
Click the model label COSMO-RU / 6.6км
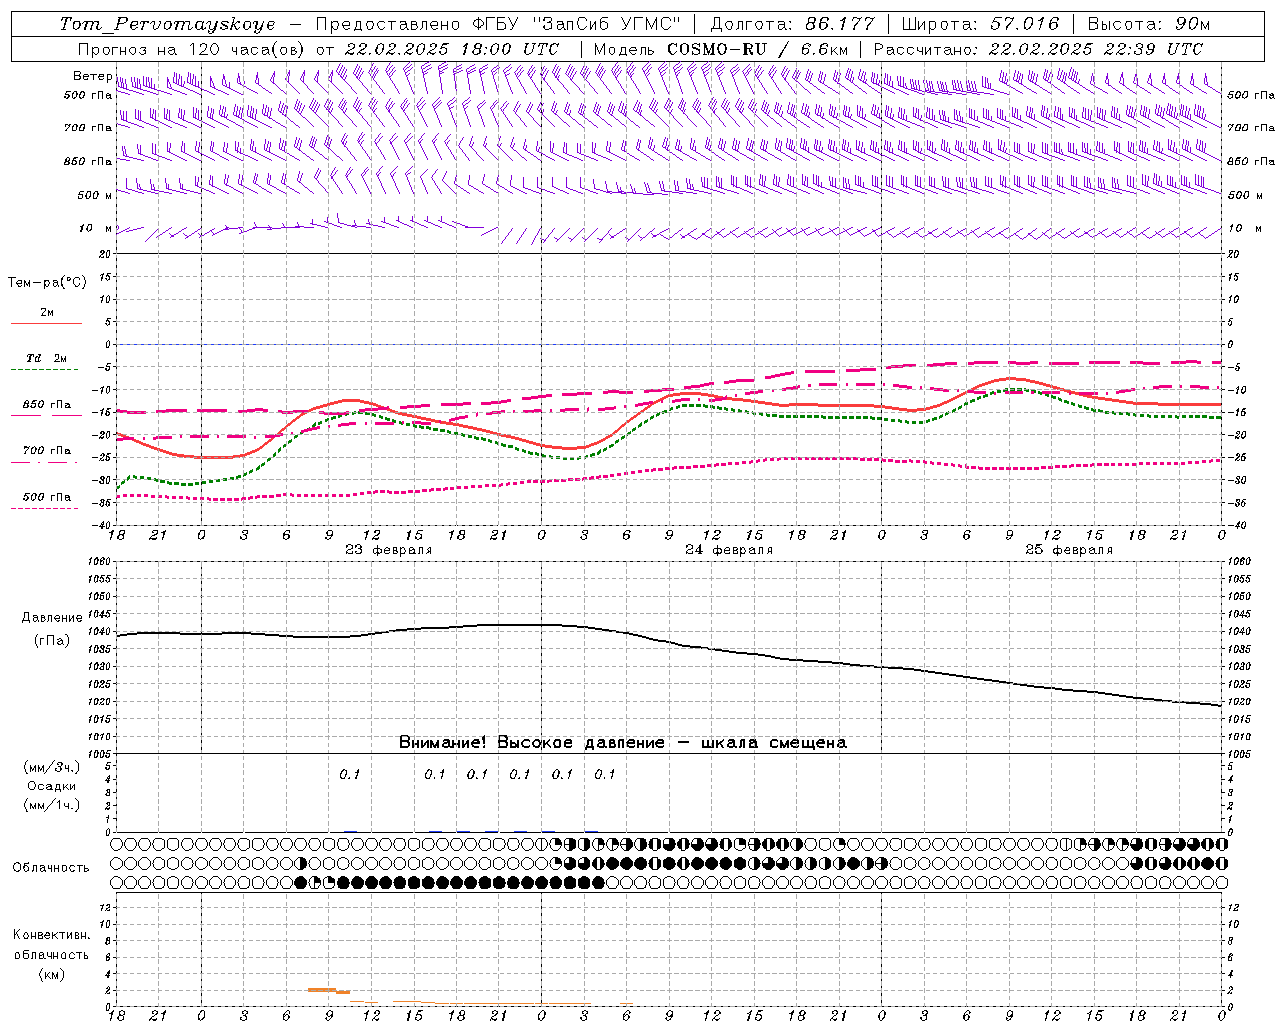(x=757, y=49)
